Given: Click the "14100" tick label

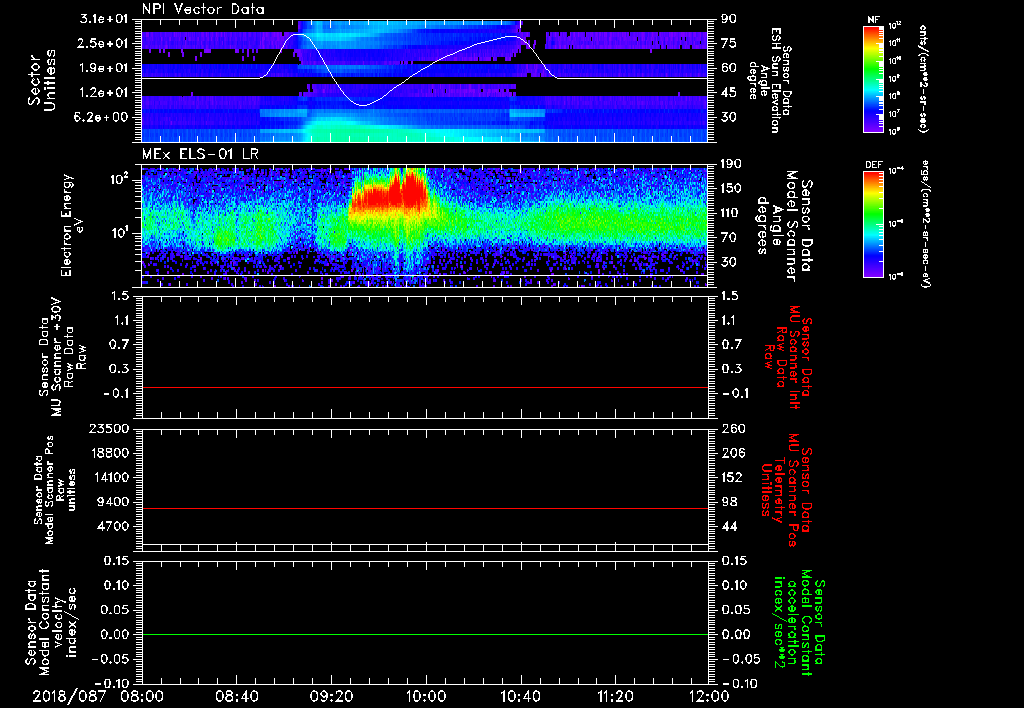Looking at the screenshot, I should tap(111, 477).
